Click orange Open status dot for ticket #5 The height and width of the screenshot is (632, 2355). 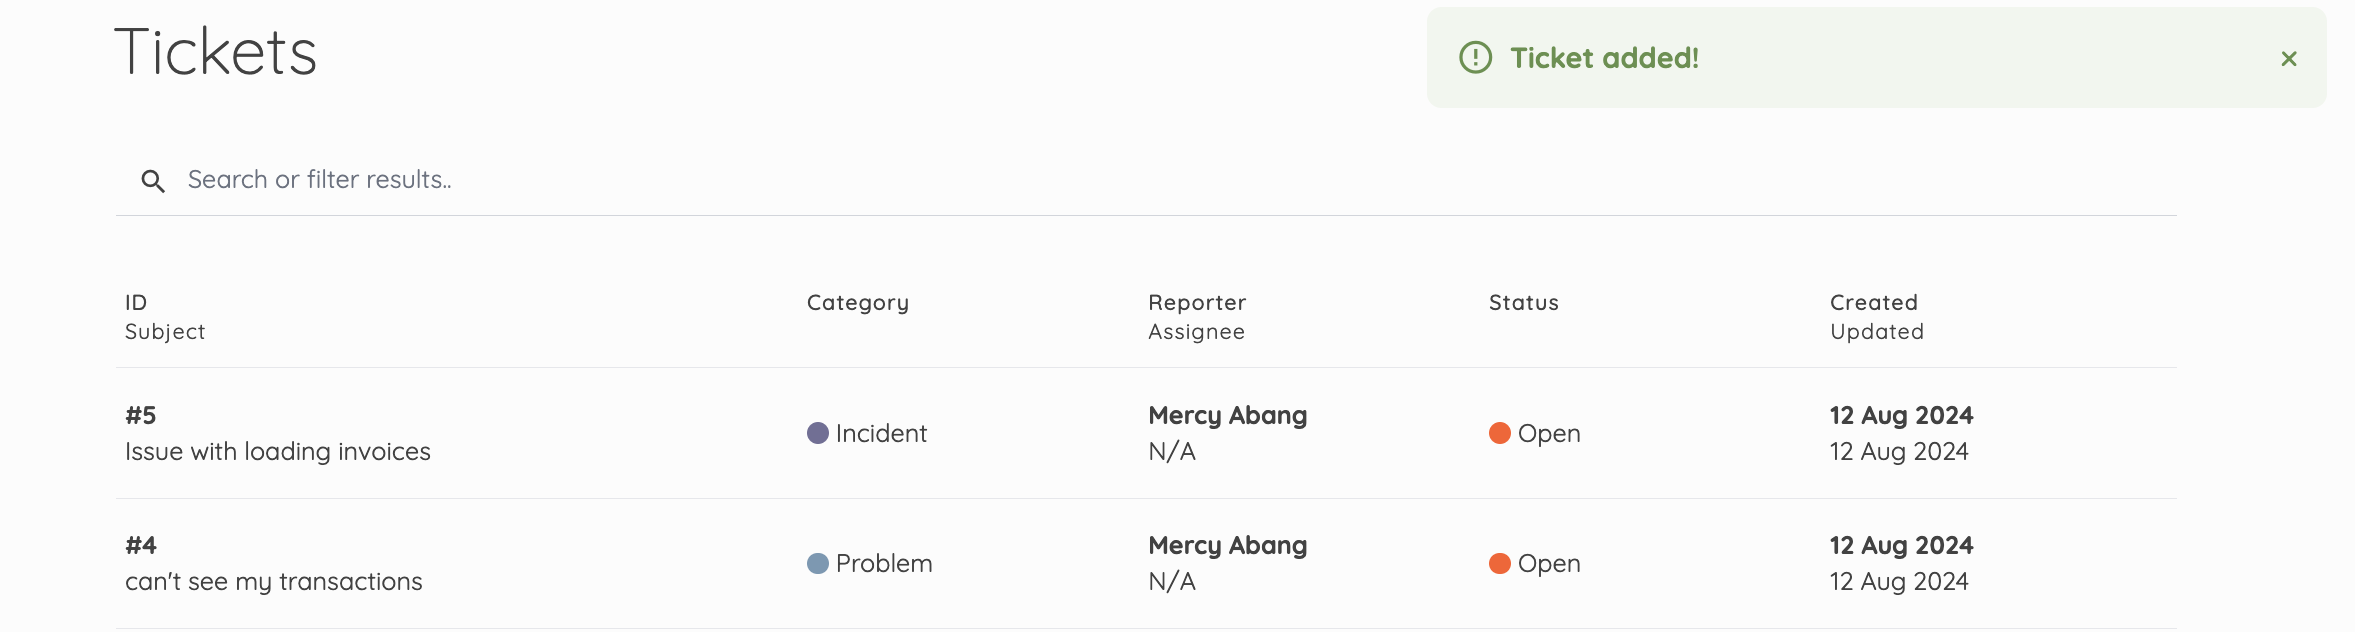[1500, 433]
